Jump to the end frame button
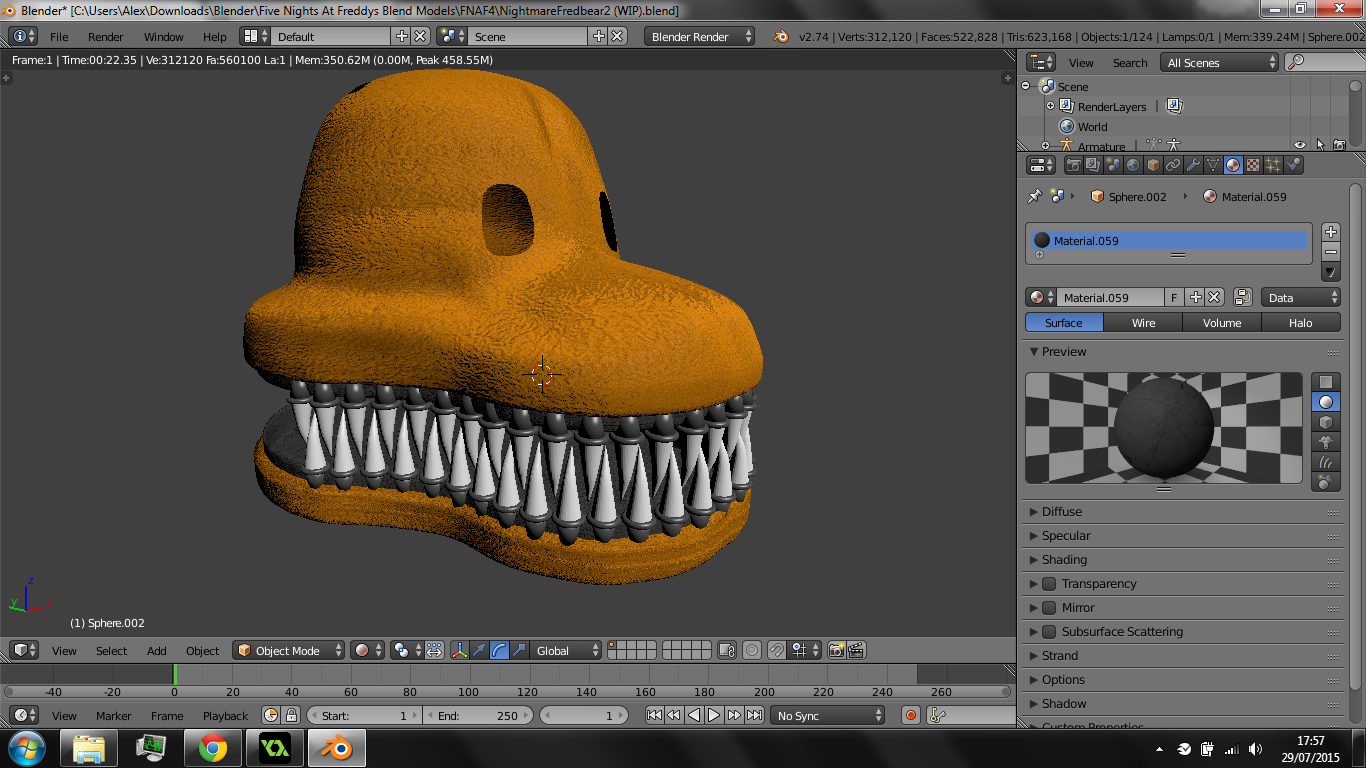Screen dimensions: 1366x768 [754, 715]
